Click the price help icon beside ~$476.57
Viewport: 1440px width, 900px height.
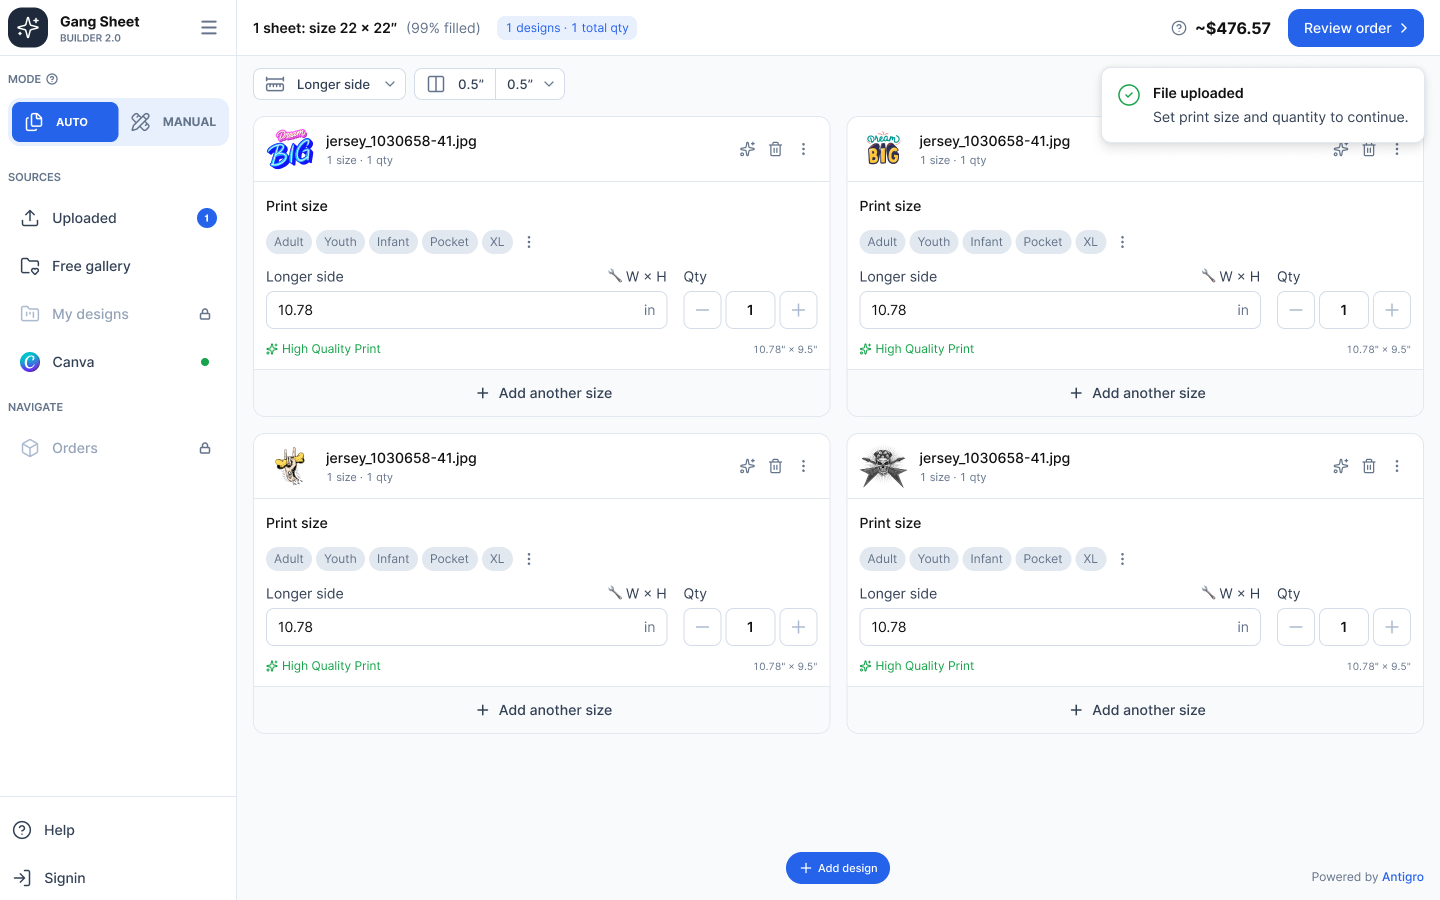point(1179,28)
